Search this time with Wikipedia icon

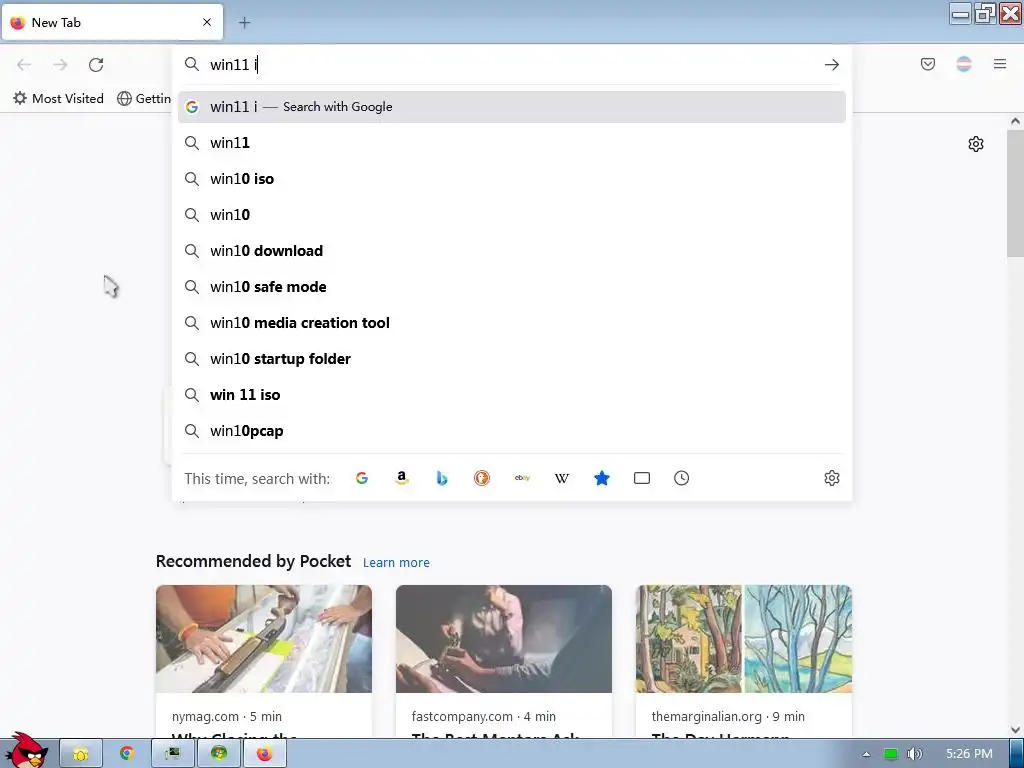pyautogui.click(x=562, y=478)
